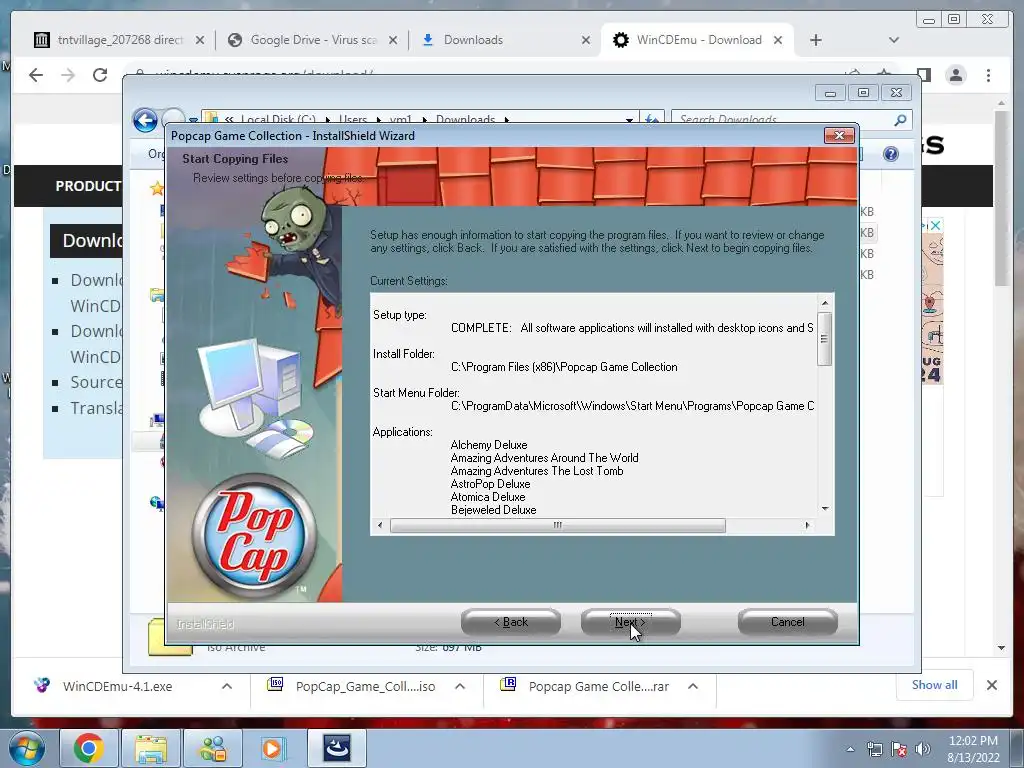Image resolution: width=1024 pixels, height=768 pixels.
Task: Open Windows Media Player from taskbar
Action: click(273, 748)
